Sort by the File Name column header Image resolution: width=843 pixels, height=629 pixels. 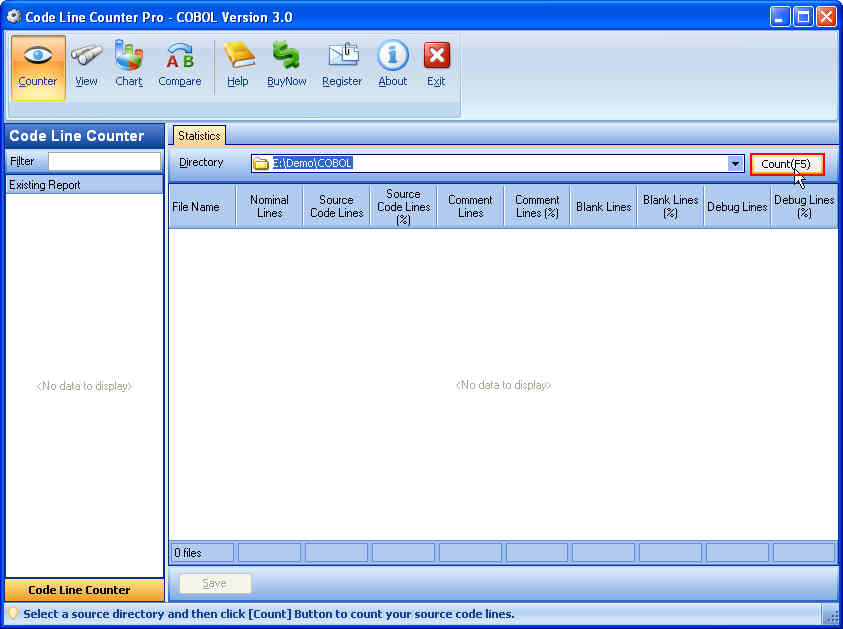(200, 205)
